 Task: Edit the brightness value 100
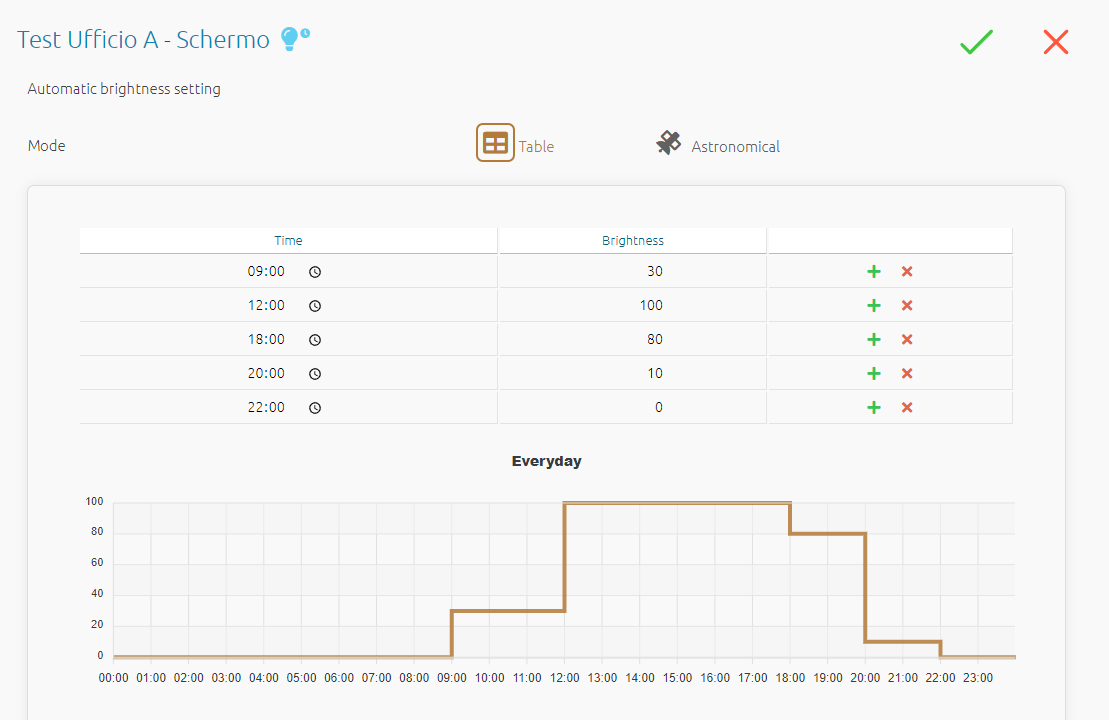click(x=650, y=306)
